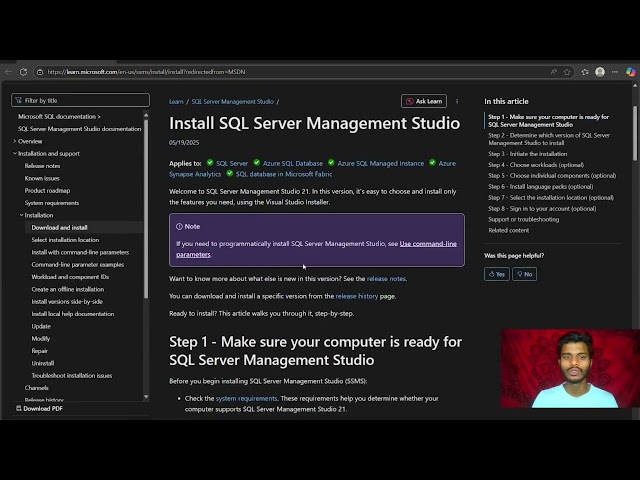This screenshot has height=480, width=640.
Task: Open the Repair sidebar item
Action: 40,351
